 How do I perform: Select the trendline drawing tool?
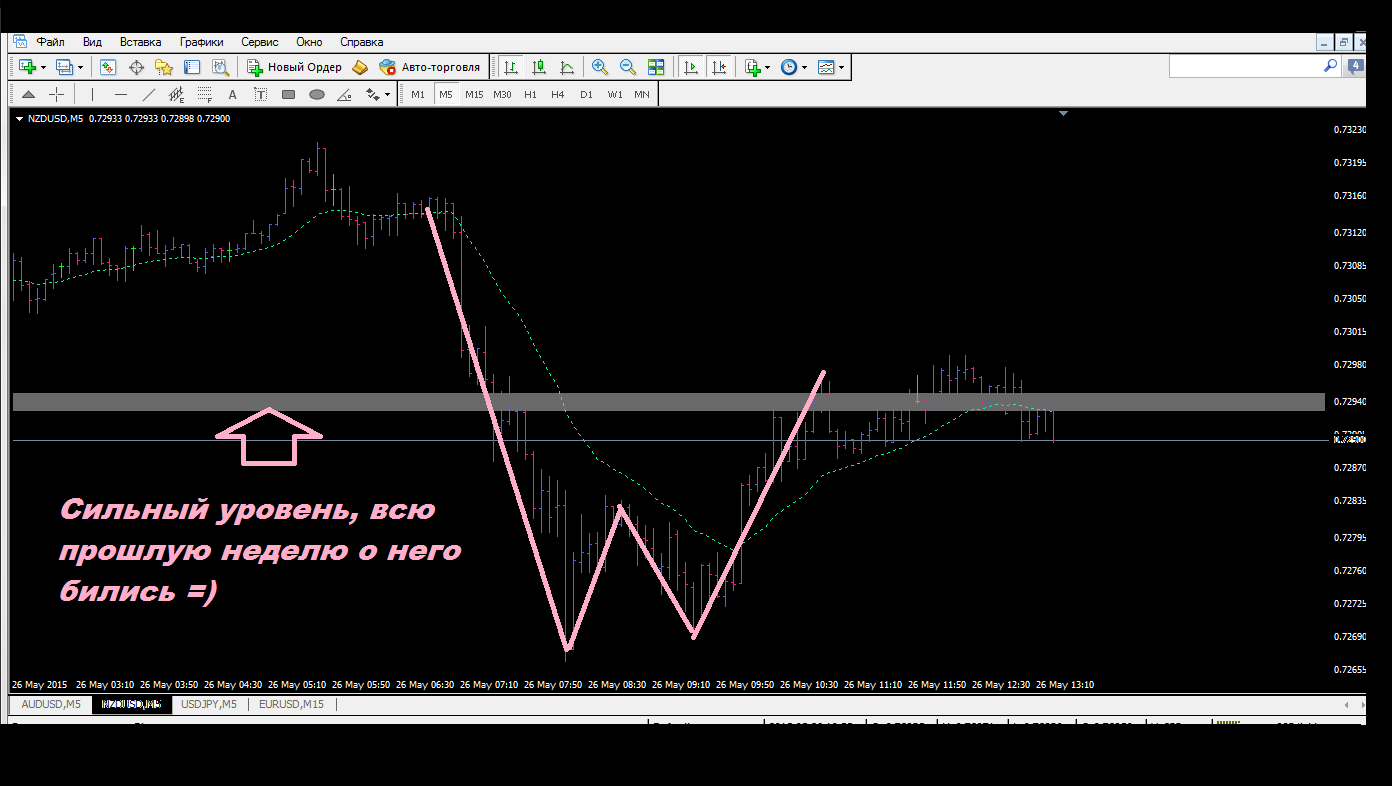pos(149,95)
